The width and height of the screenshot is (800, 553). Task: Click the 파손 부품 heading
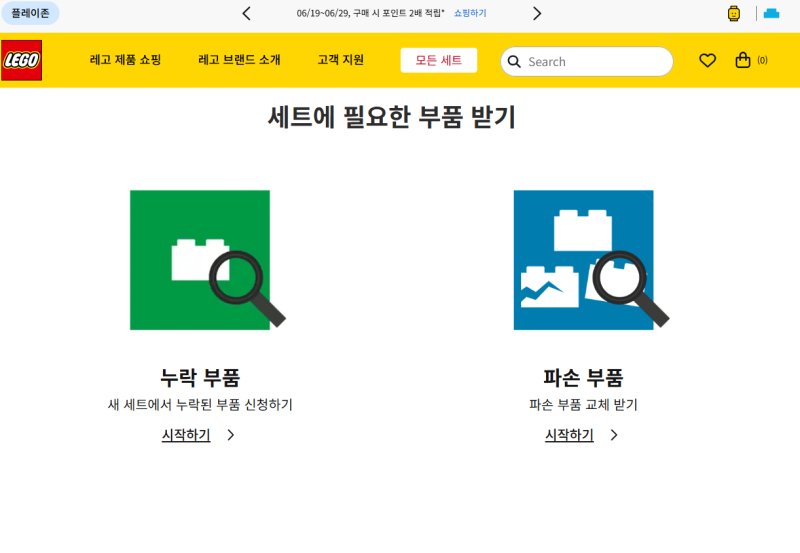(583, 378)
